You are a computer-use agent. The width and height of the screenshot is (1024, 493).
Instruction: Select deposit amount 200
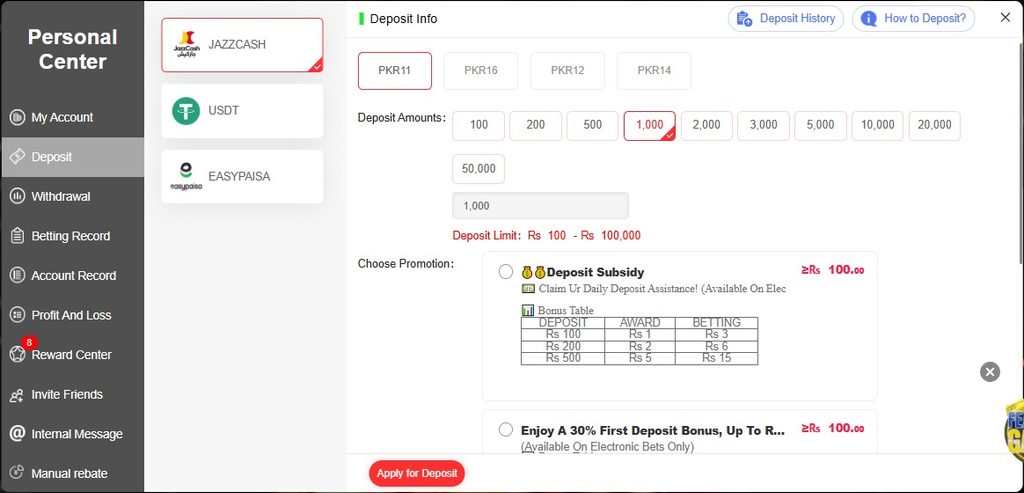point(536,125)
